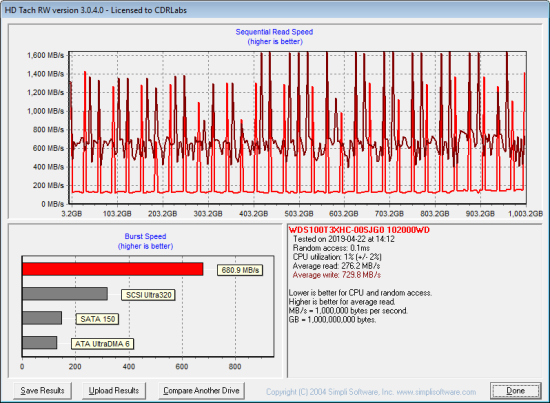The image size is (550, 403).
Task: Click the Average read 276.2 MB/s line
Action: pos(336,266)
